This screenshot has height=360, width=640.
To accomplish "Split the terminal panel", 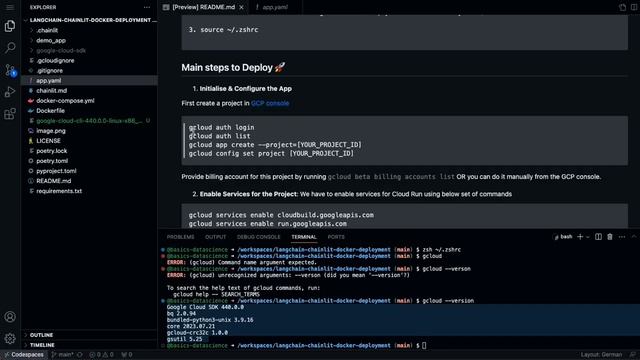I will [x=598, y=237].
